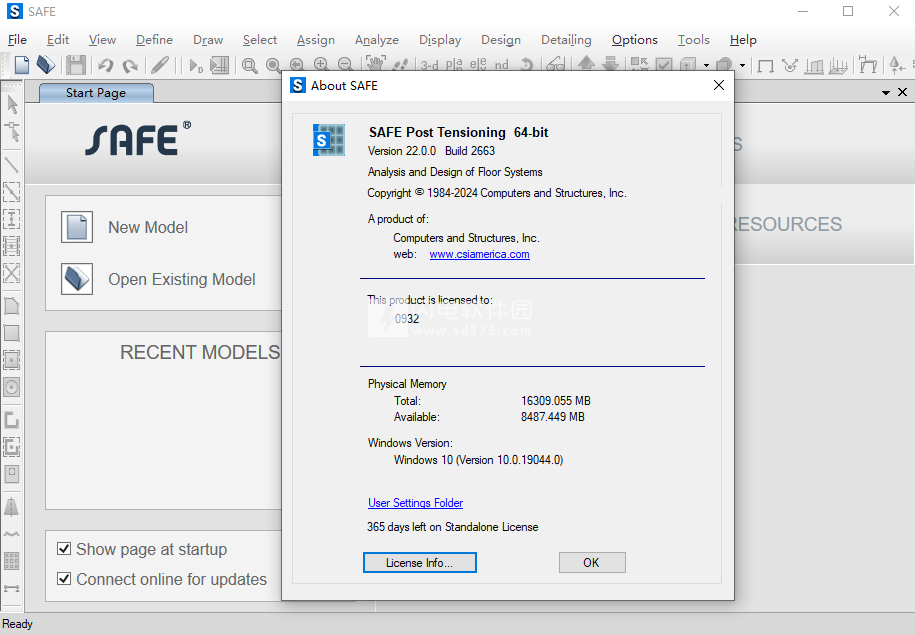Toggle Show page at startup checkbox
Screen dimensions: 915x635
point(64,549)
